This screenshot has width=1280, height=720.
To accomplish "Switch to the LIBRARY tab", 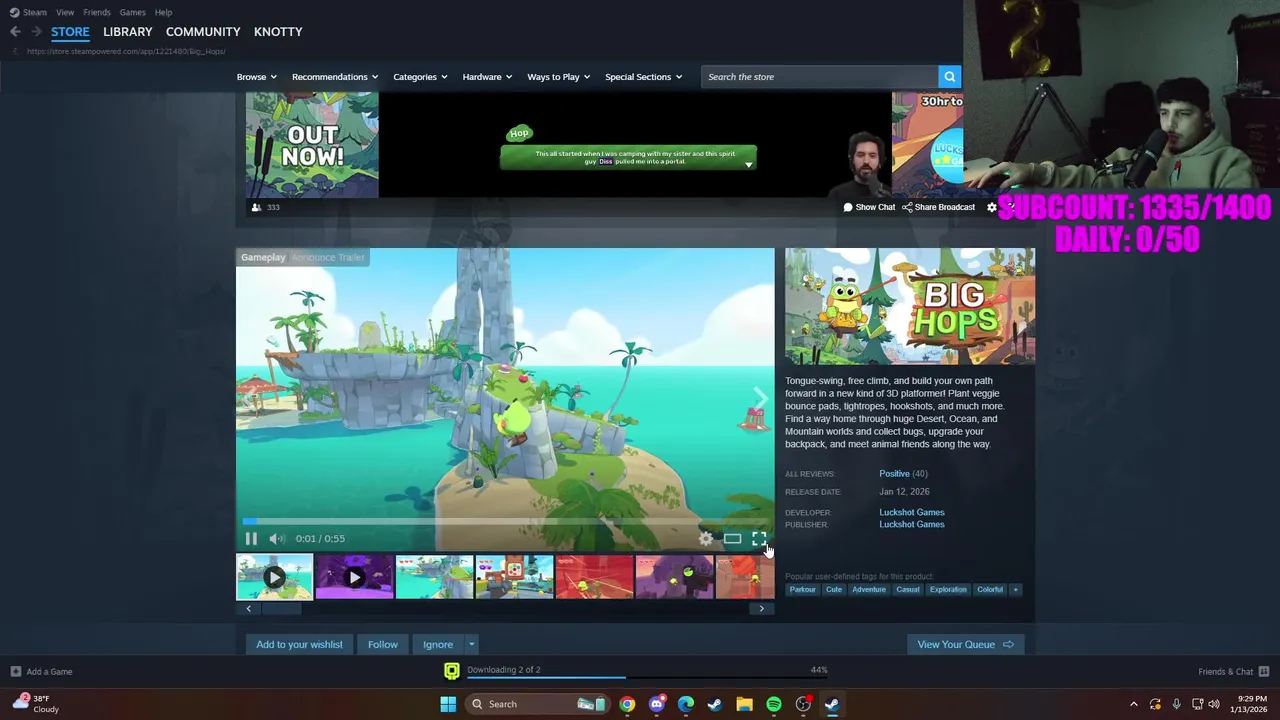I will (127, 32).
